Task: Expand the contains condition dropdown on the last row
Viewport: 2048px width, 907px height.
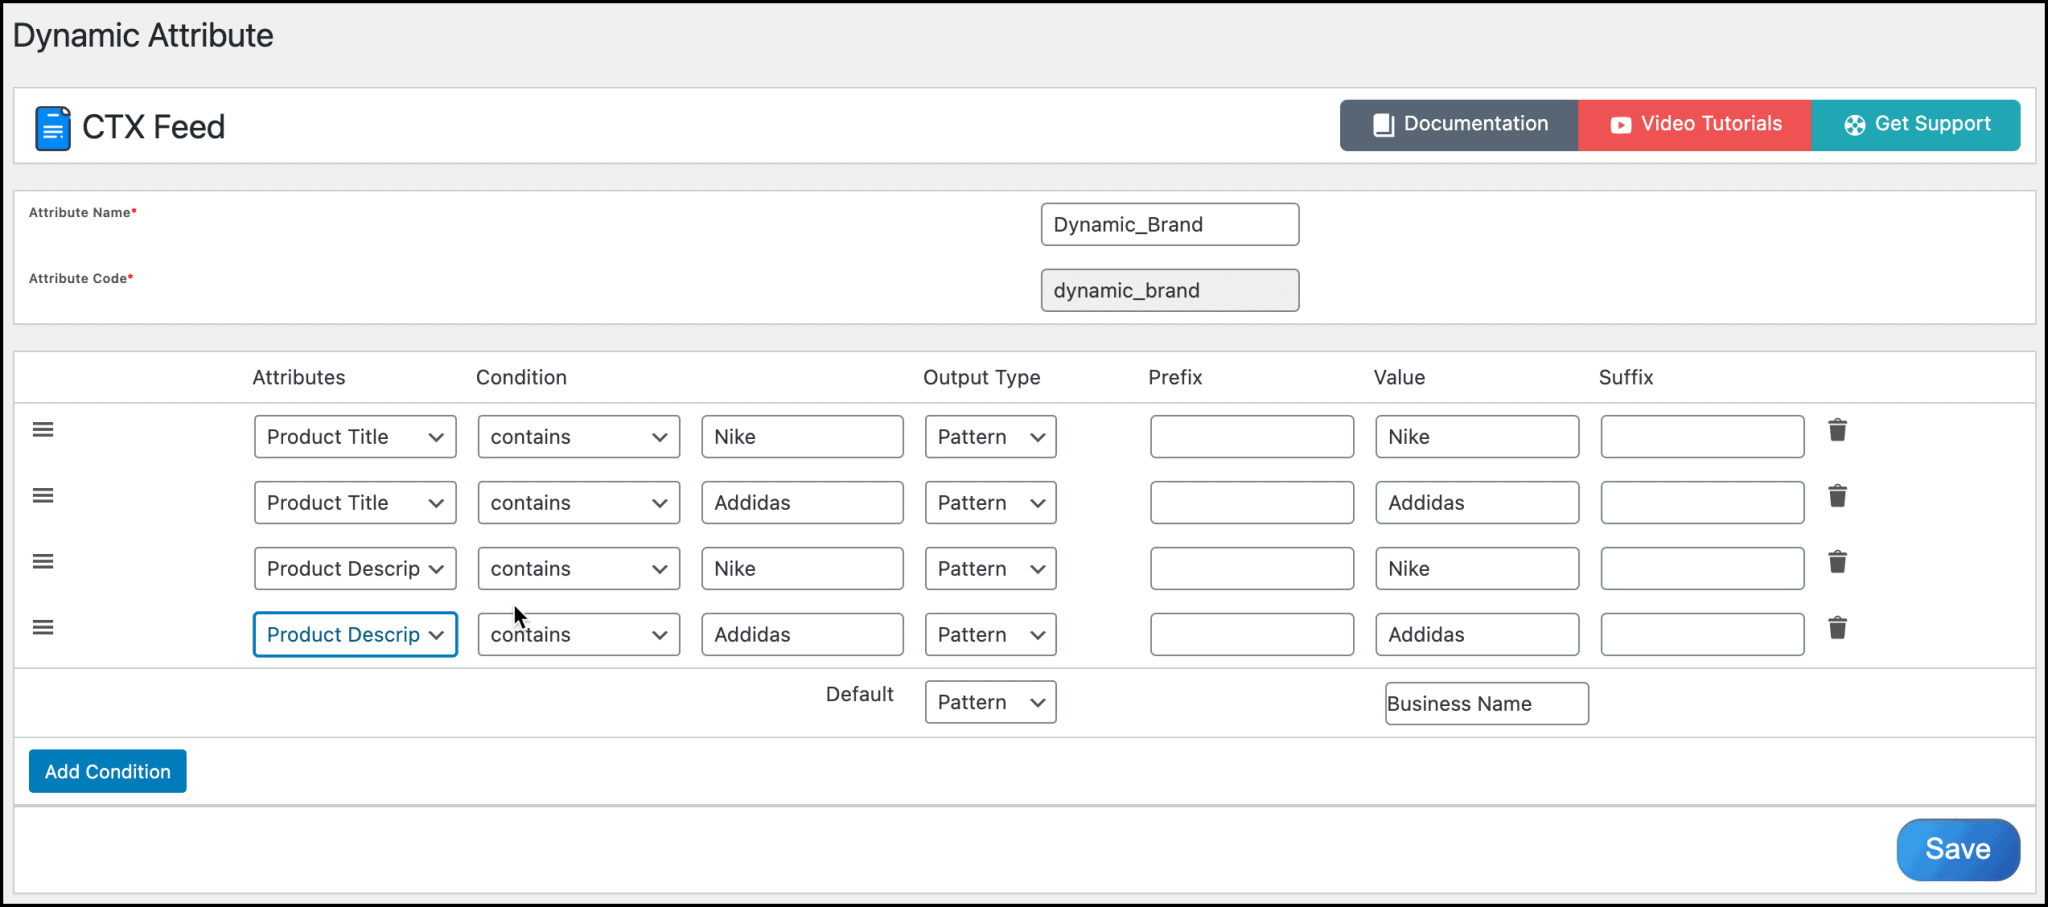Action: pos(578,634)
